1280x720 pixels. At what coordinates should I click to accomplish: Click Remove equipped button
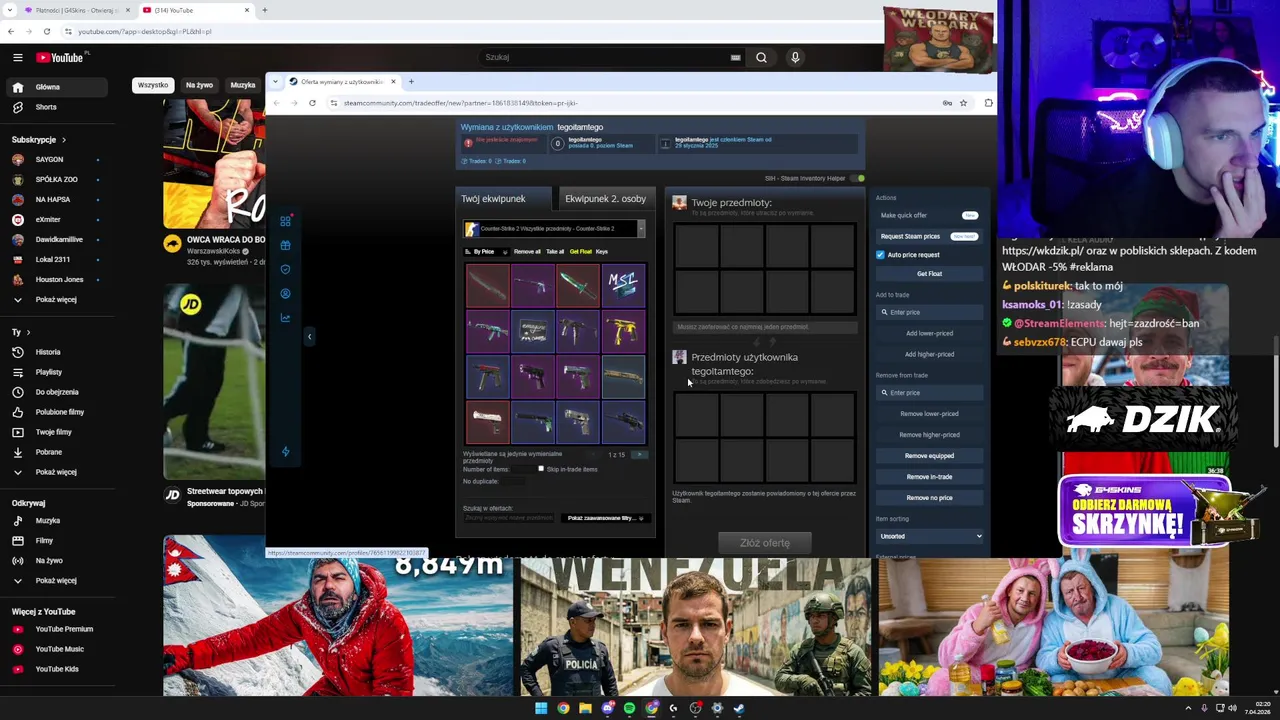click(x=929, y=456)
